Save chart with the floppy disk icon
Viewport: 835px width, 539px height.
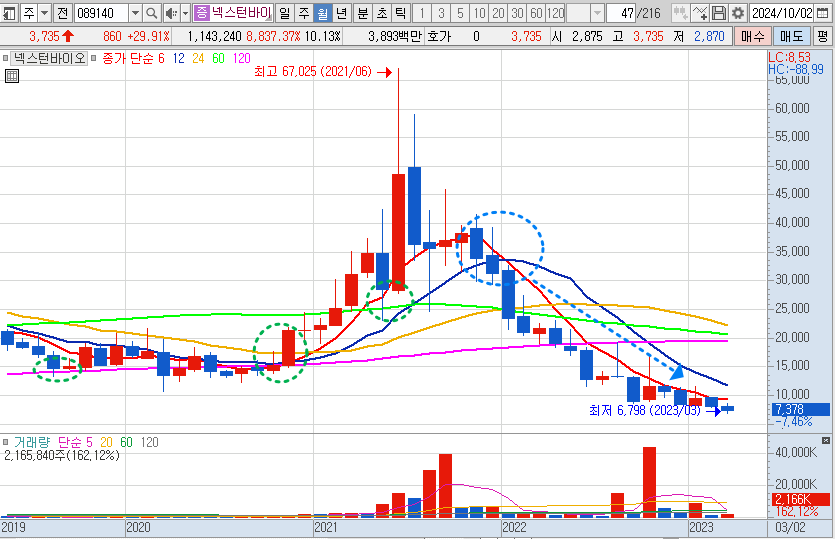[x=719, y=13]
